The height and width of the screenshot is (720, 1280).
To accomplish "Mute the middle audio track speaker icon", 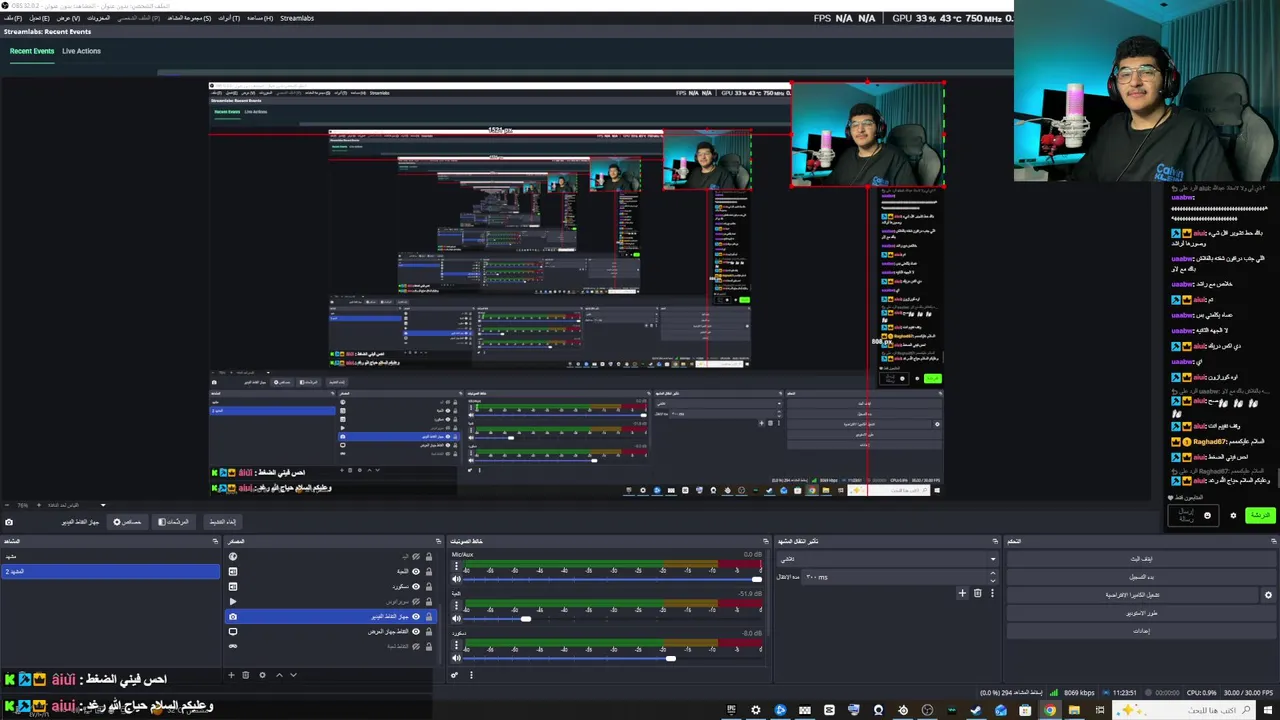I will tap(456, 619).
